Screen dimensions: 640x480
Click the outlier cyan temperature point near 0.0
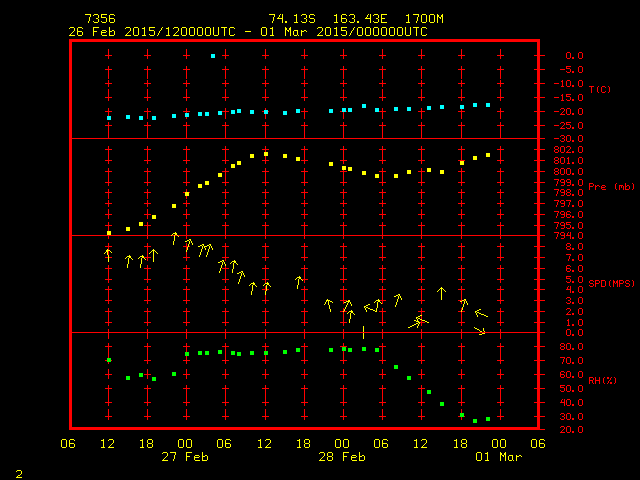(x=213, y=56)
